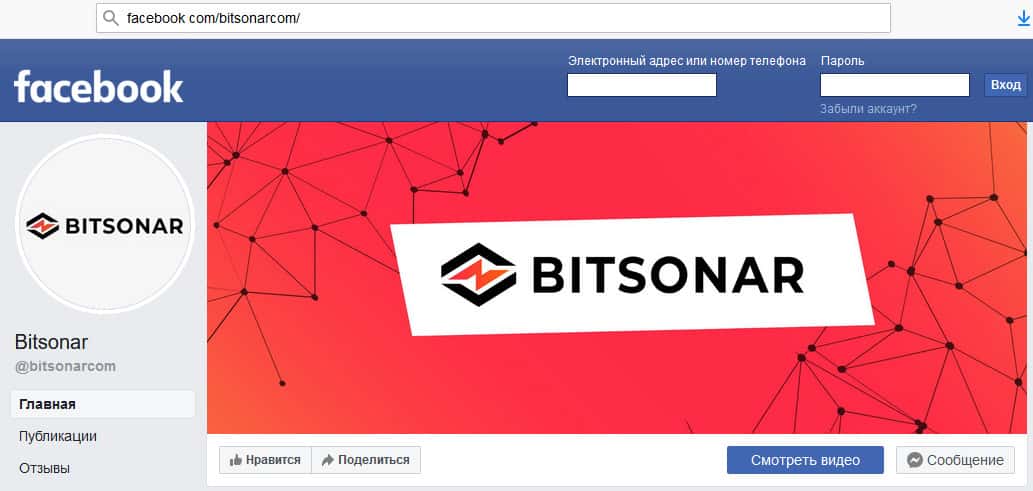Click the search magnifier icon in address bar
The height and width of the screenshot is (491, 1033).
111,18
